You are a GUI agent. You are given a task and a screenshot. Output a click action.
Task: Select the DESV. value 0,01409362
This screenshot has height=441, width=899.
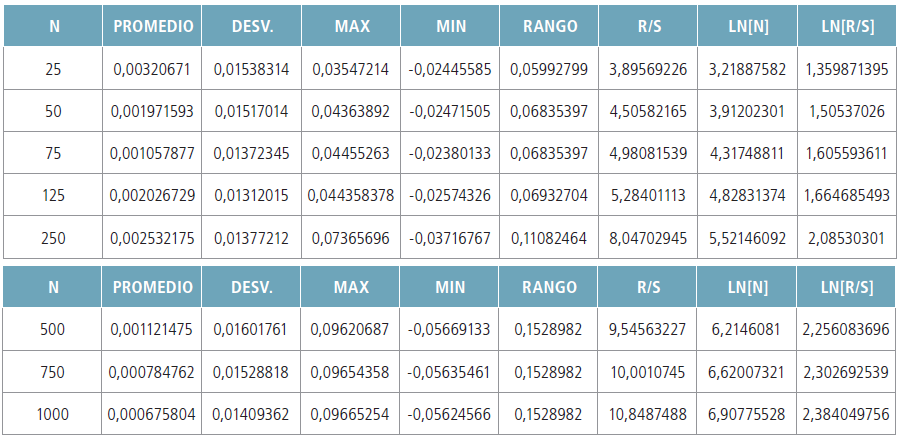(x=251, y=414)
